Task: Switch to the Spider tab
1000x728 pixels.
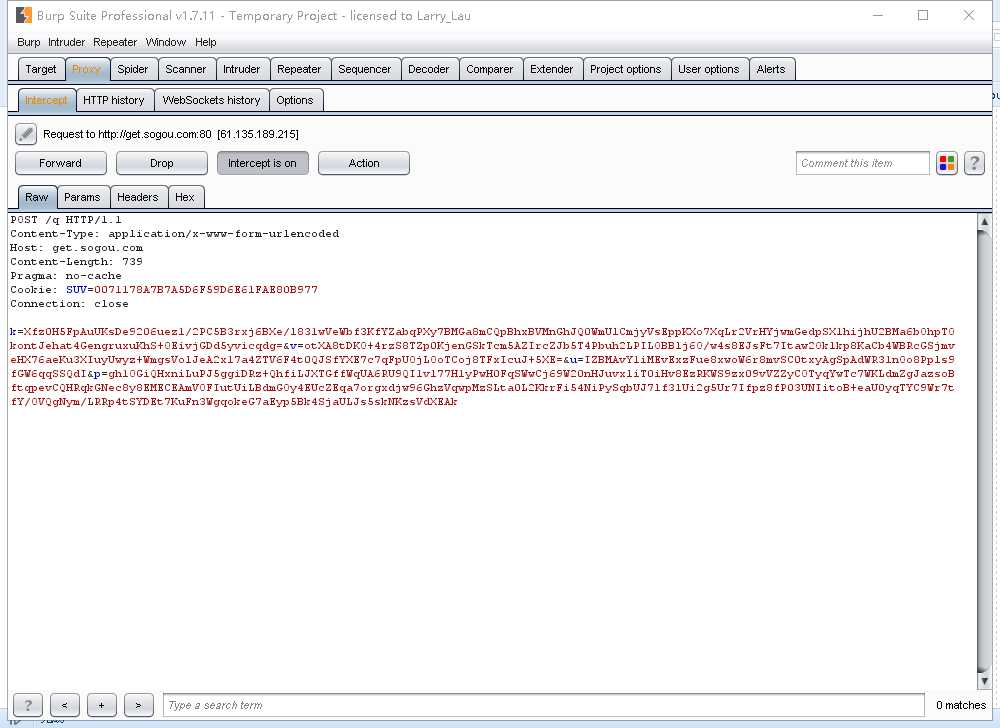Action: click(x=133, y=69)
